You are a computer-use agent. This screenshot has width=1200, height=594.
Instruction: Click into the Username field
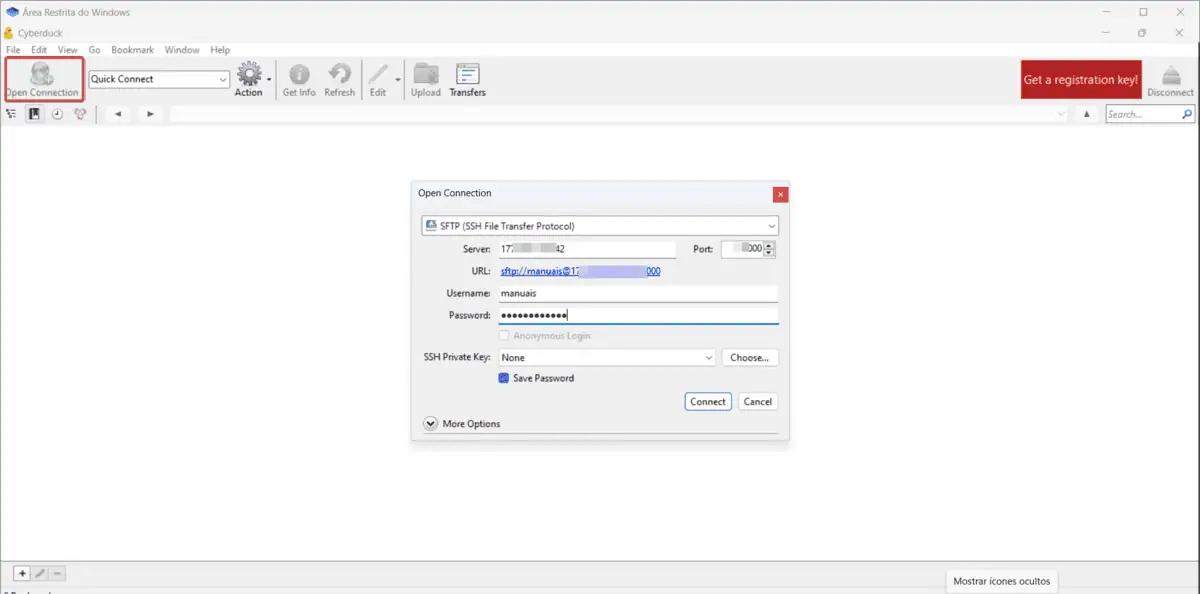[x=638, y=293]
